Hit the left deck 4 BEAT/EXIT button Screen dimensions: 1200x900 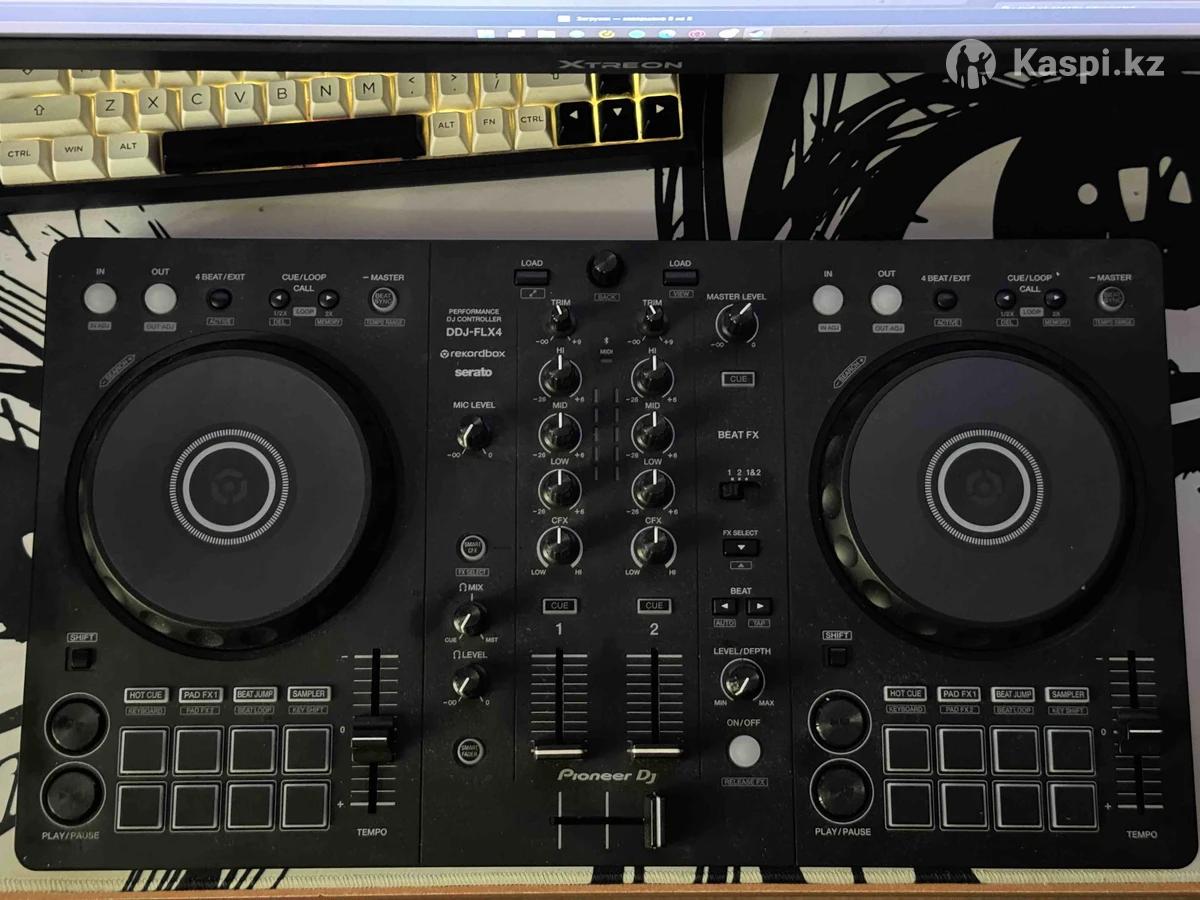219,299
